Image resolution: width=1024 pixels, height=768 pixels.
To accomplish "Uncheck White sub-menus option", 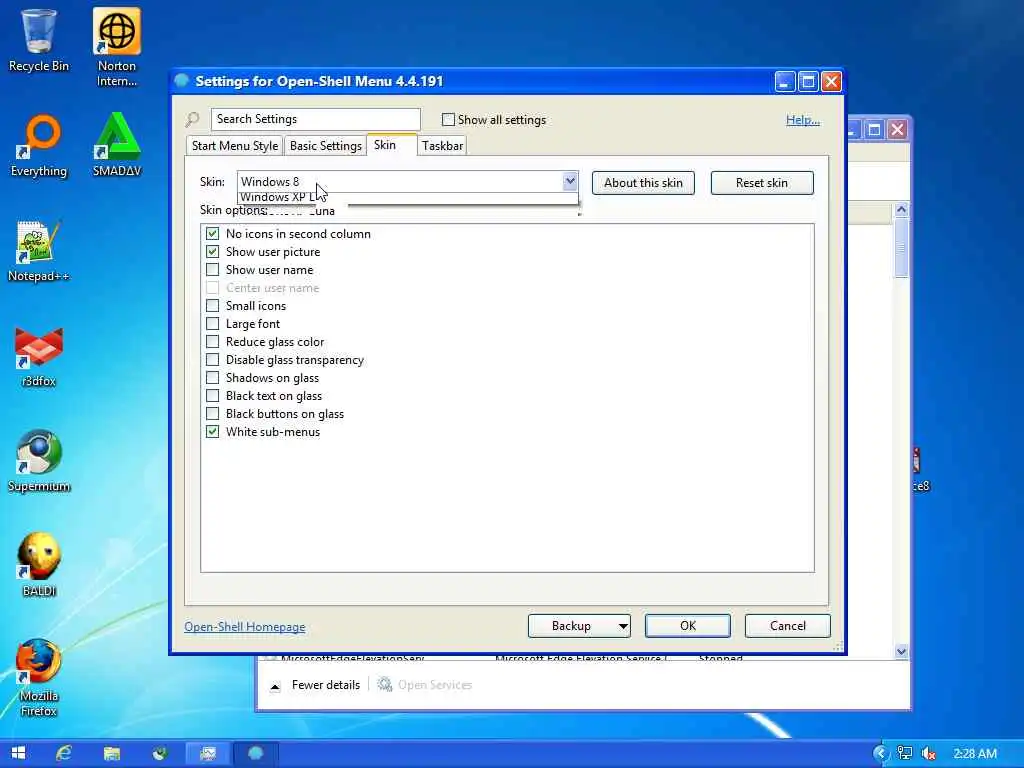I will pyautogui.click(x=212, y=432).
